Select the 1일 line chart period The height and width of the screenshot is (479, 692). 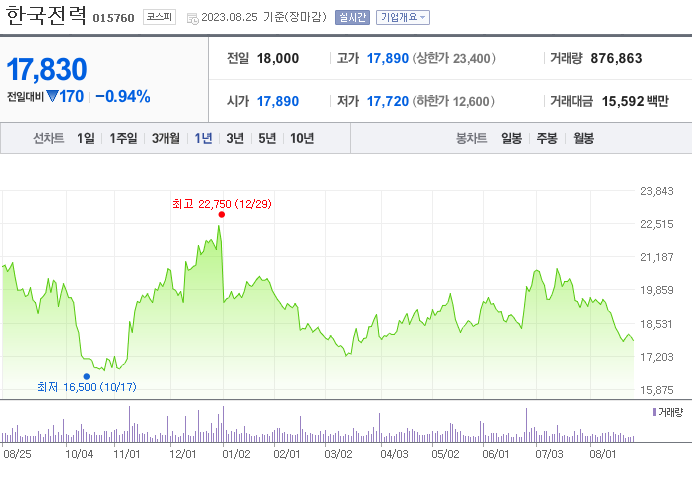pos(86,138)
